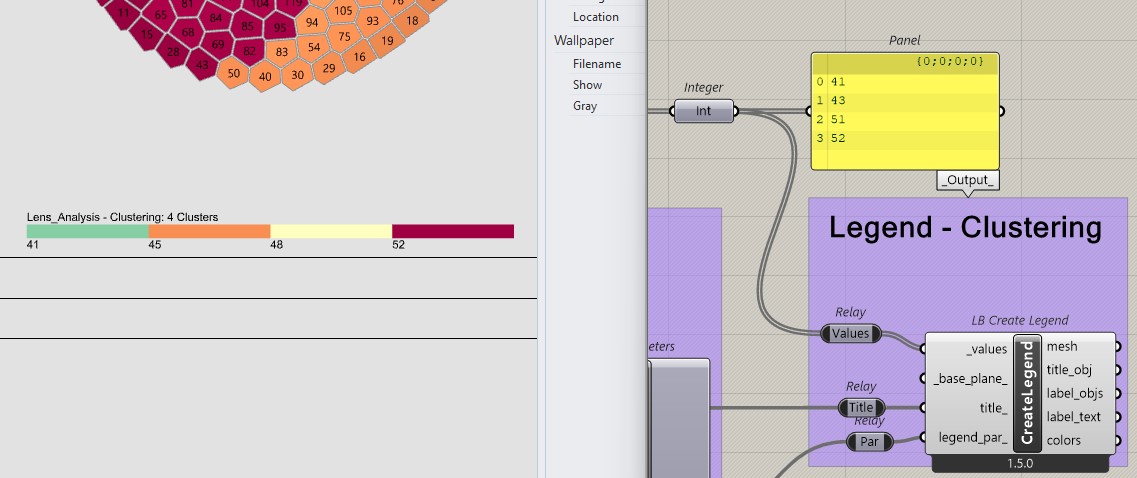Click the pale yellow legend segment
Viewport: 1137px width, 478px height.
click(x=331, y=231)
